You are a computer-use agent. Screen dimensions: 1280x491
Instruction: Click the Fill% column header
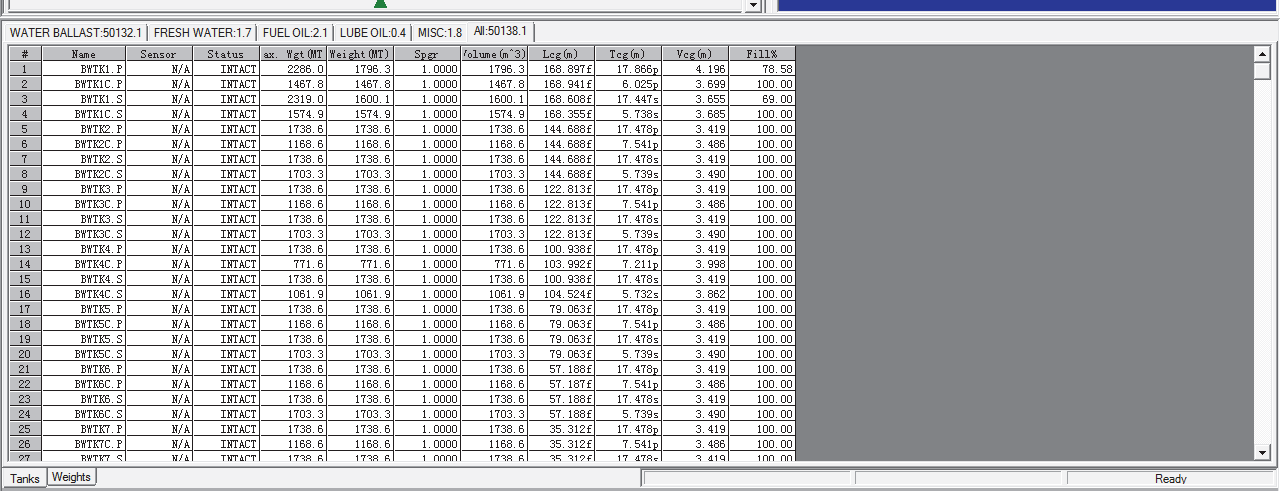761,54
